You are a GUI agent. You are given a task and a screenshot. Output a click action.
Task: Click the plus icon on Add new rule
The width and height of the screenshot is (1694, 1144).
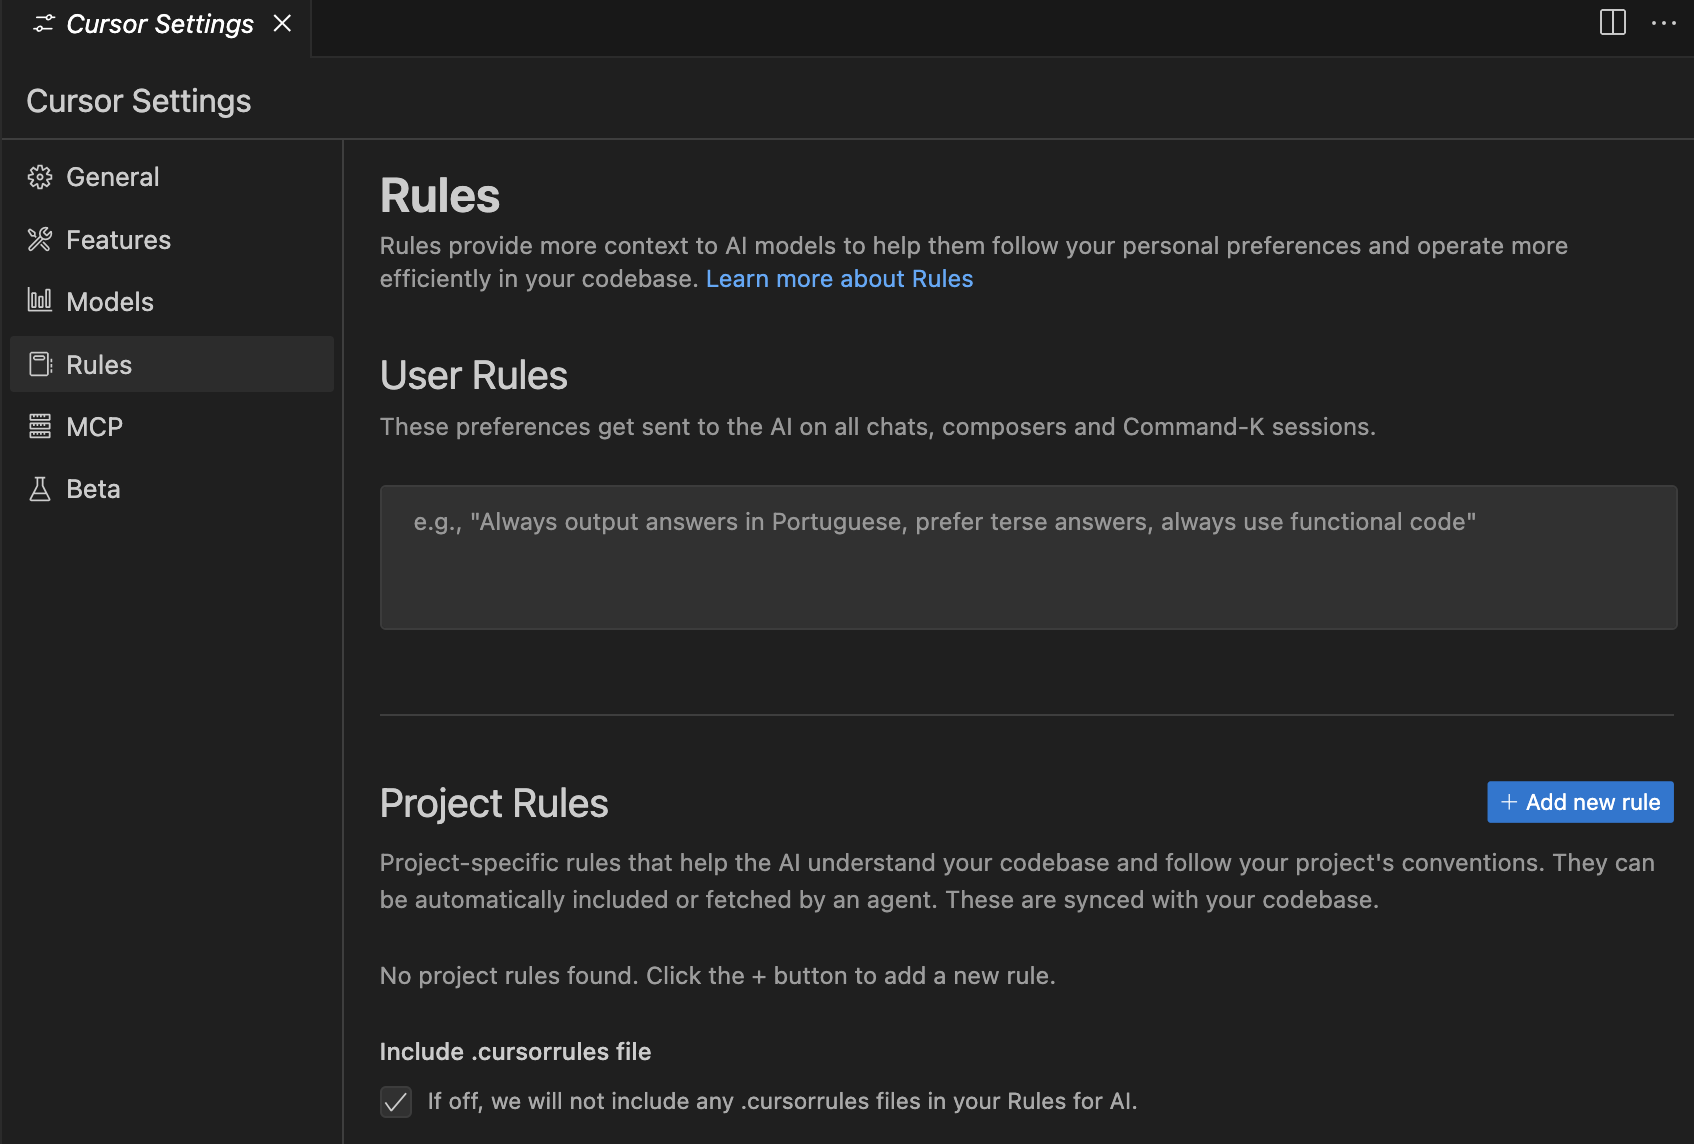(x=1509, y=802)
